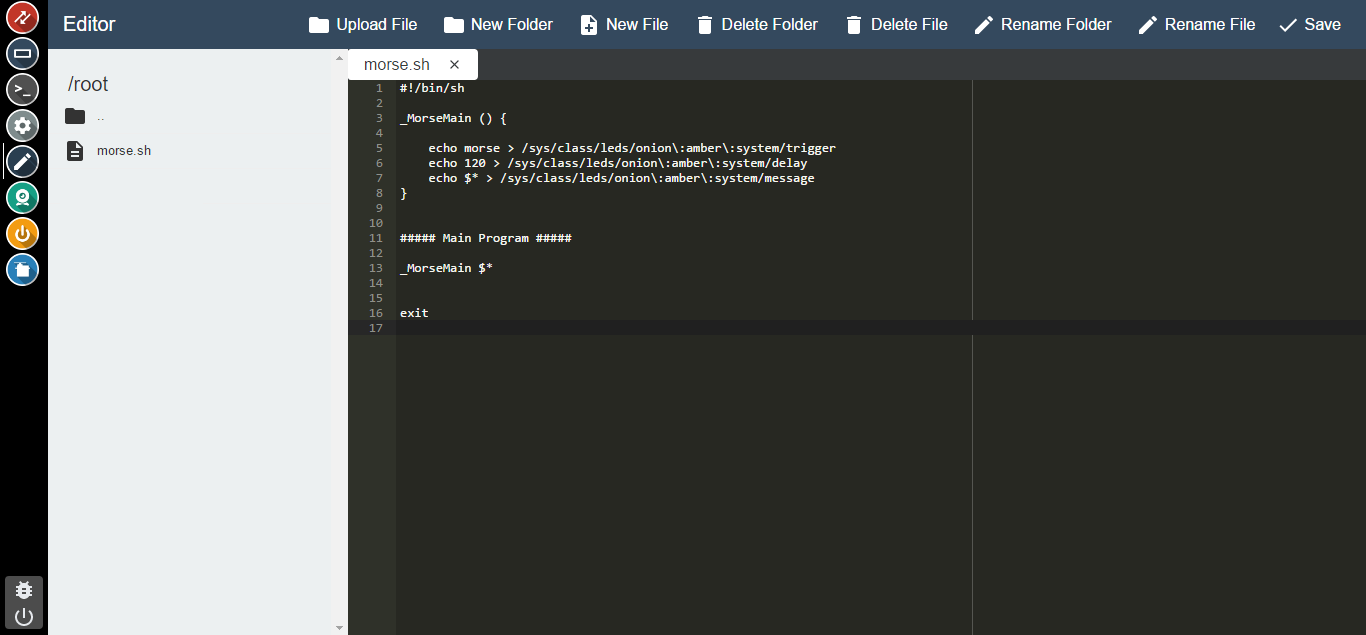Click Rename Folder
This screenshot has height=635, width=1366.
1043,24
